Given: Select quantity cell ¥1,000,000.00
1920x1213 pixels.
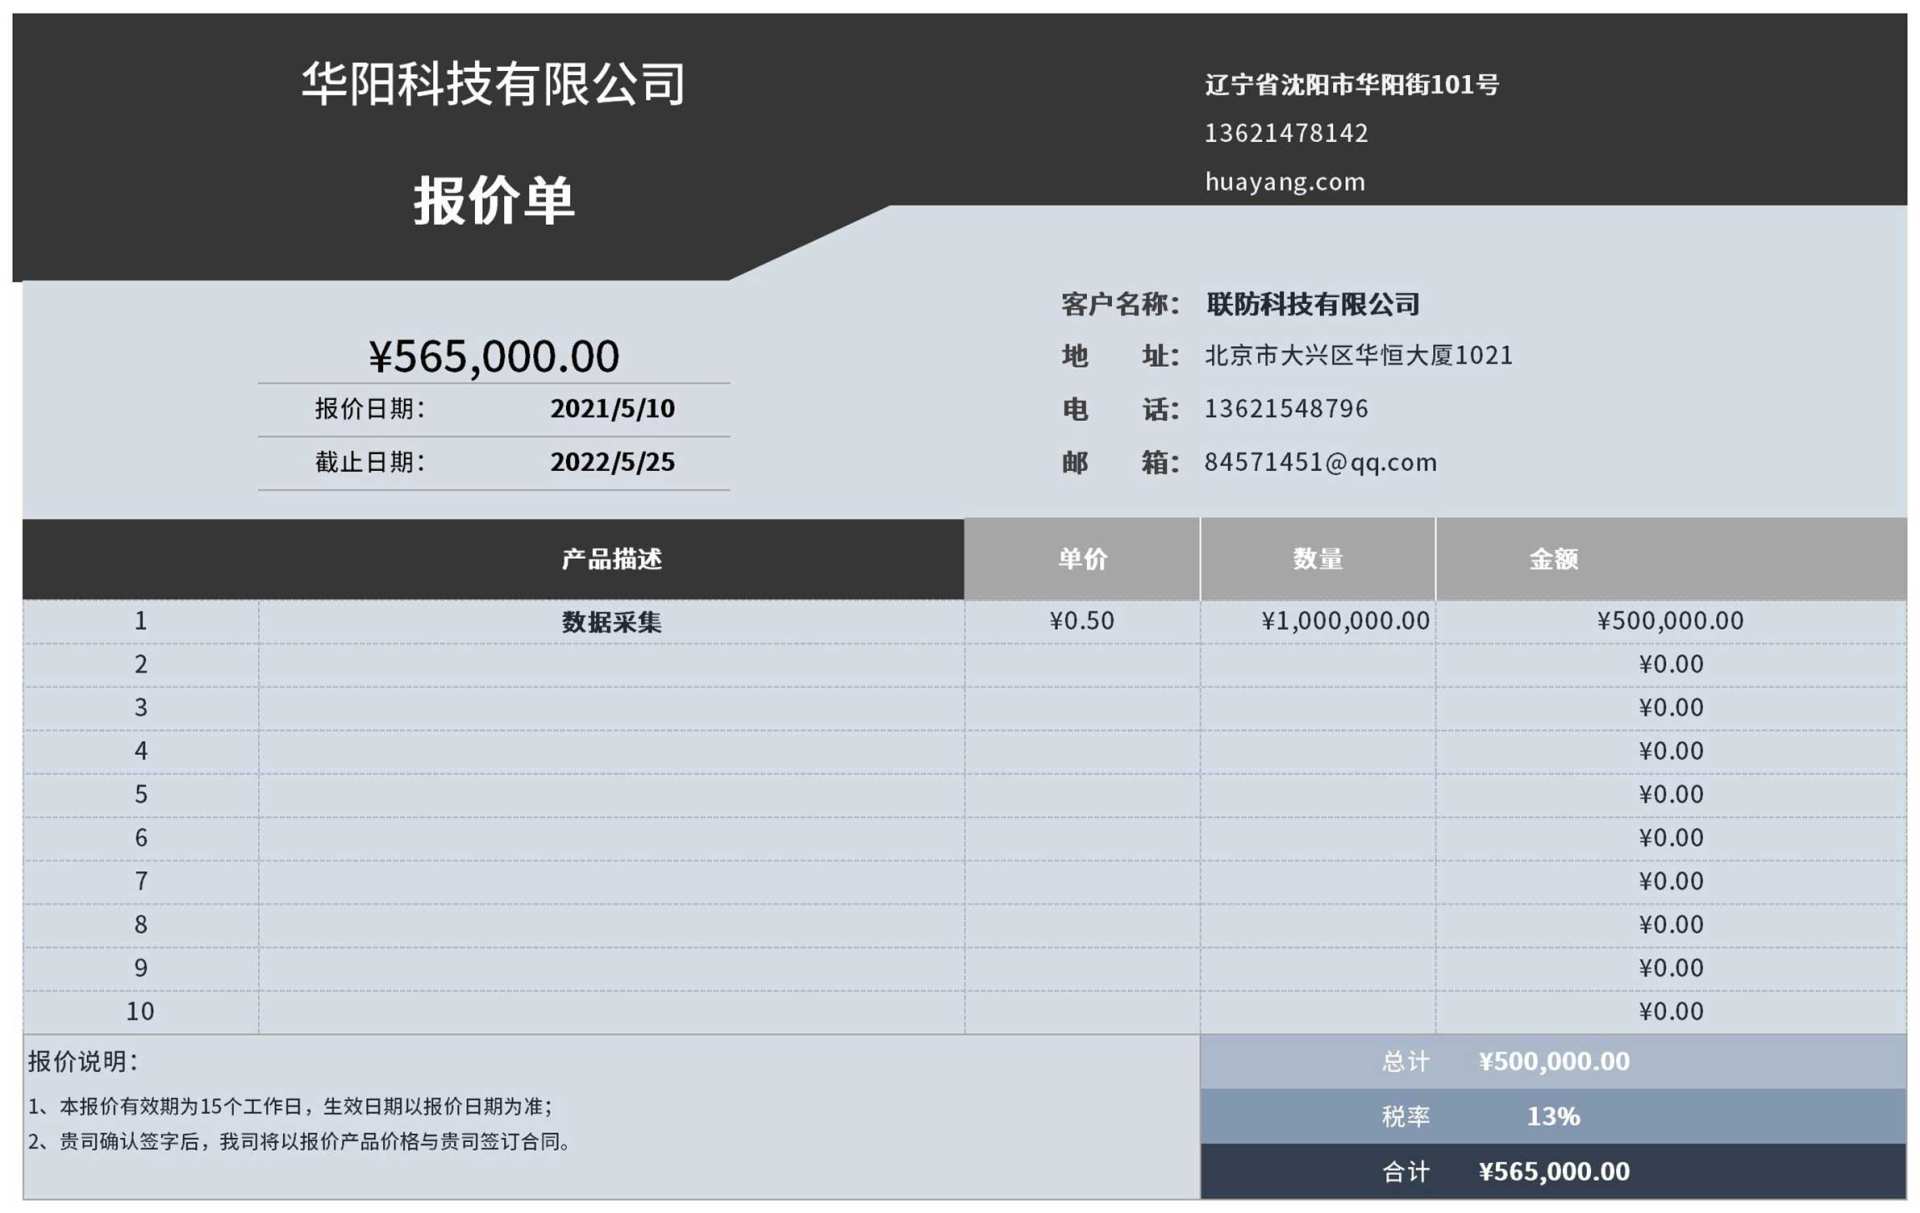Looking at the screenshot, I should click(x=1318, y=621).
